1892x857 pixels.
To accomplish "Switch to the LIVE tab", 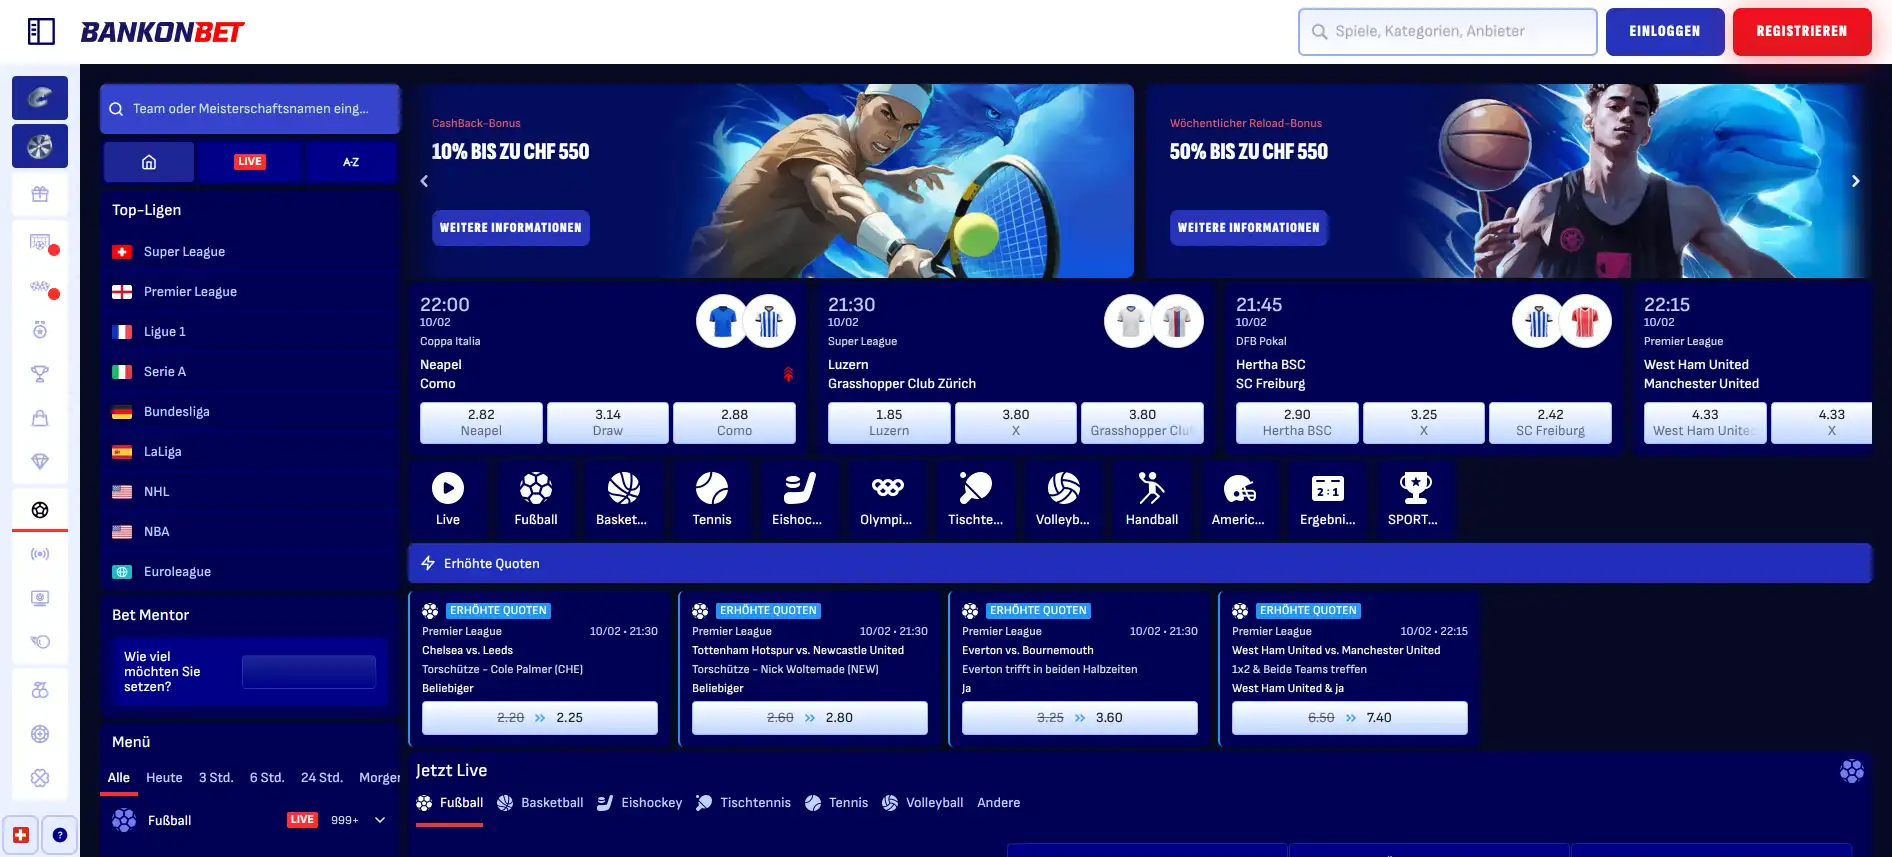I will (250, 162).
